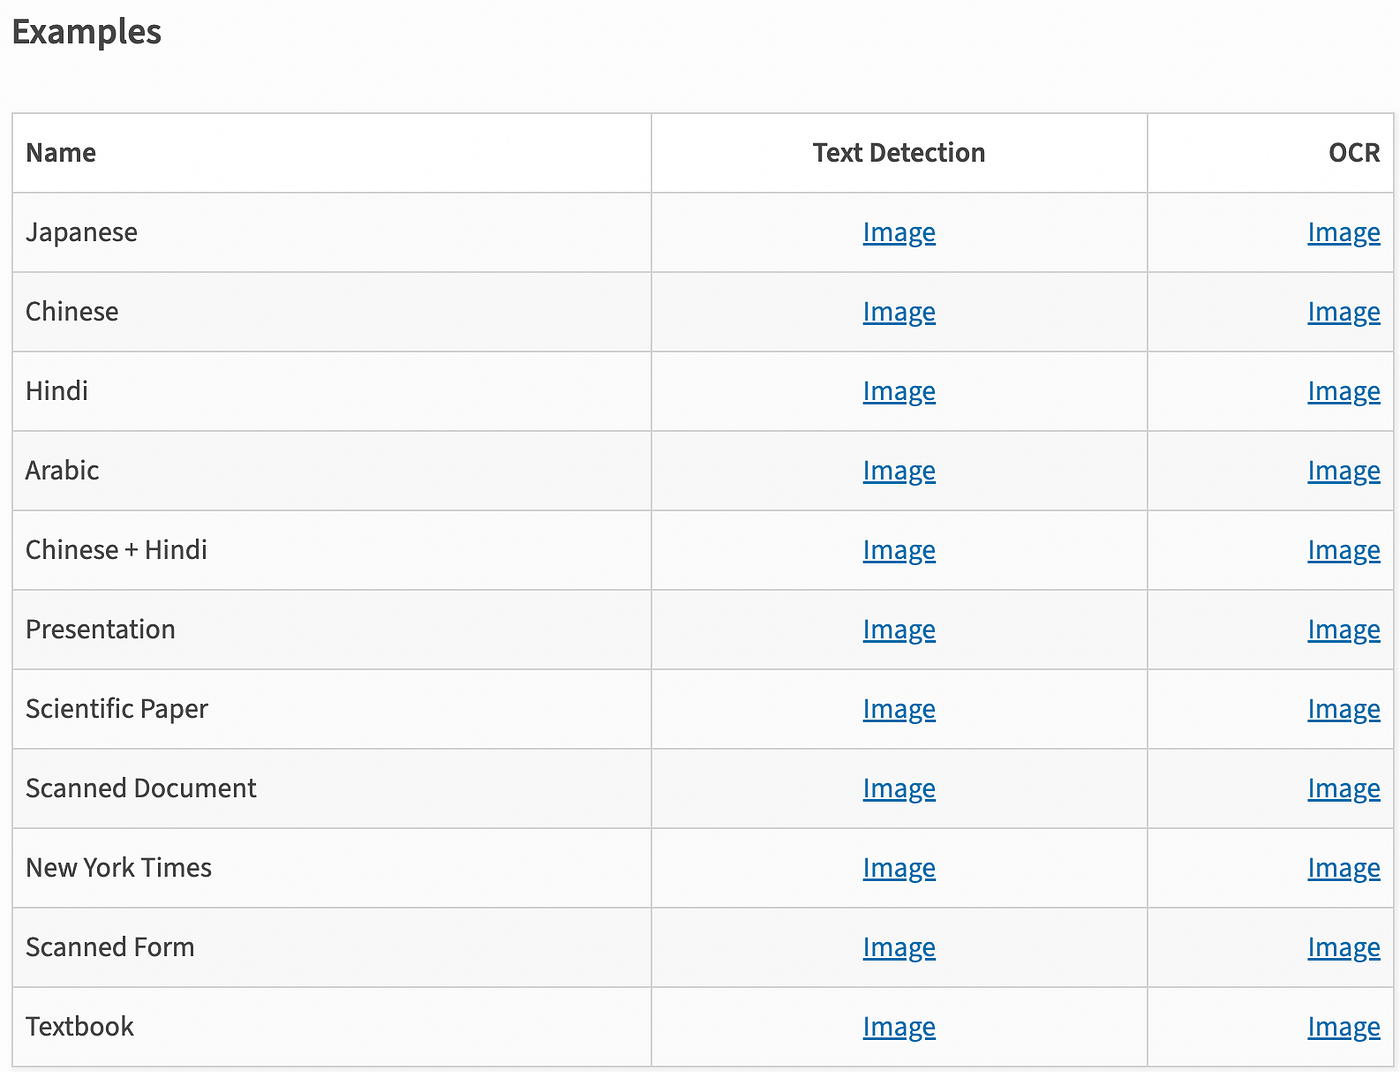Open Hindi OCR image link

click(x=1344, y=392)
